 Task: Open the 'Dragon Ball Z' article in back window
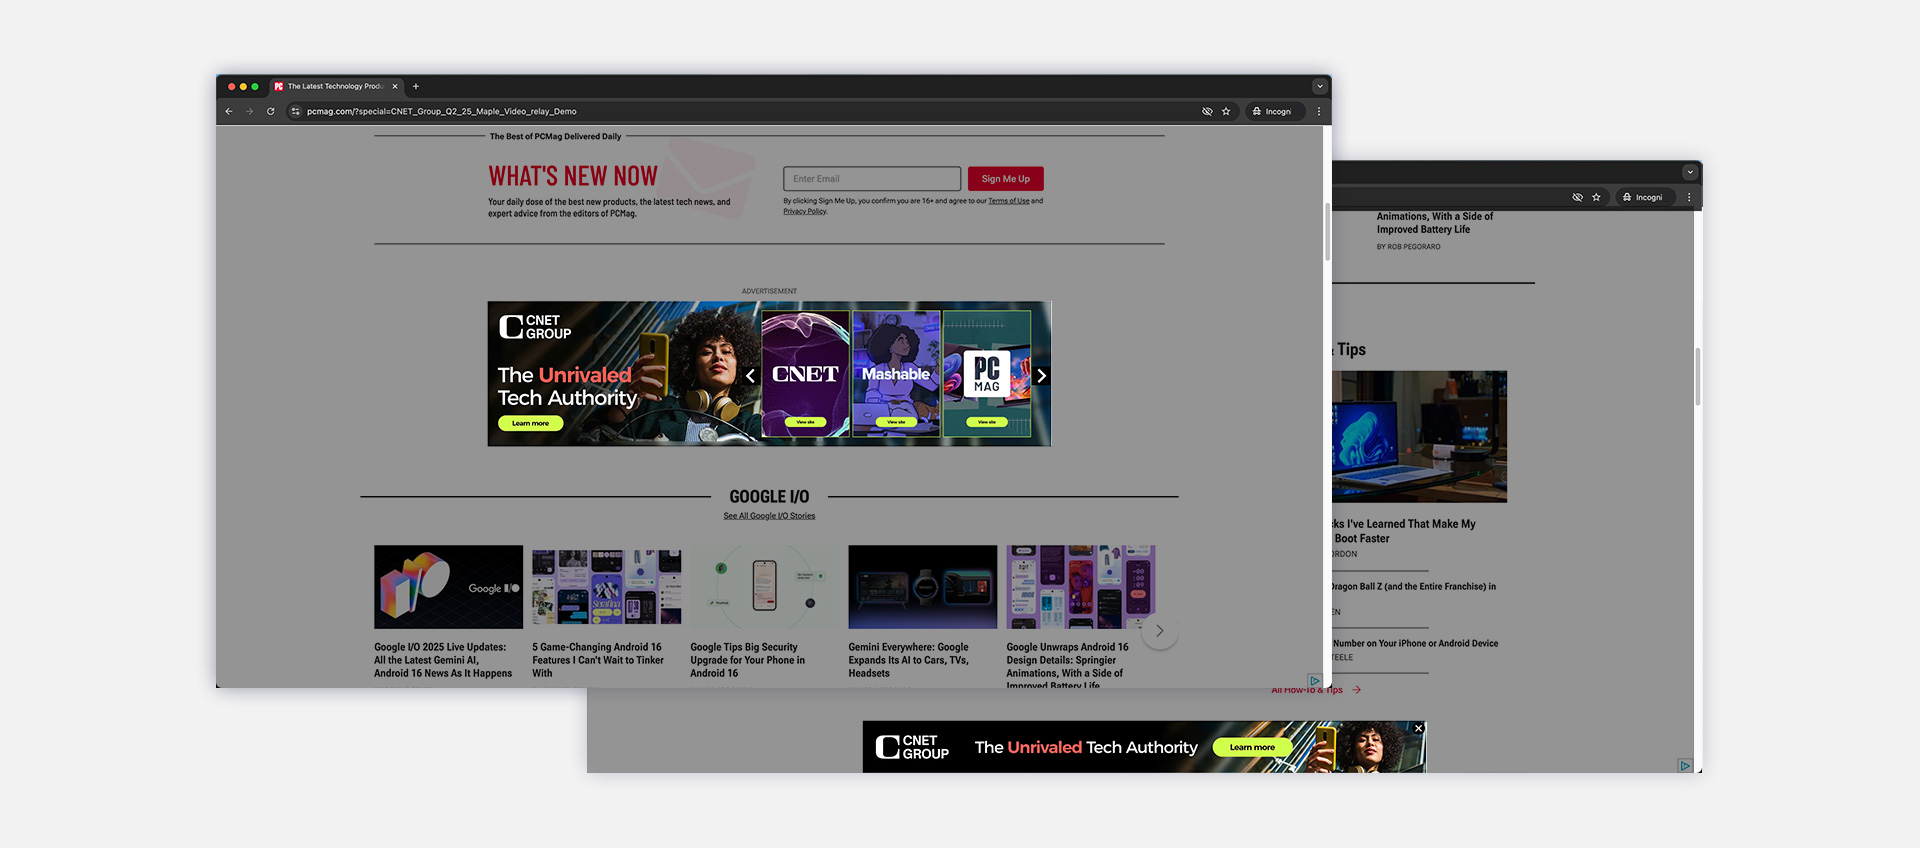click(1414, 587)
